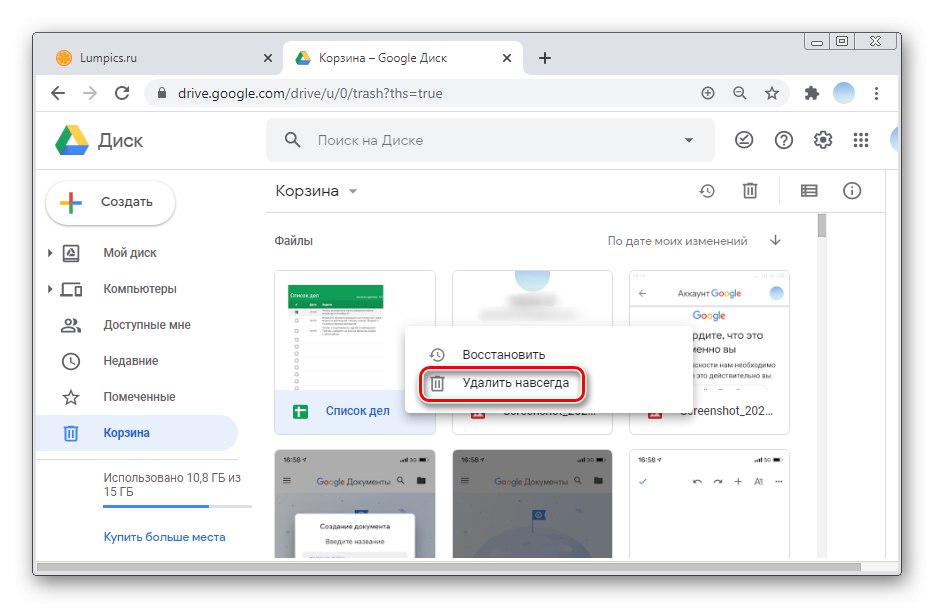Open Drive settings gear icon
The width and height of the screenshot is (934, 608).
pos(823,140)
